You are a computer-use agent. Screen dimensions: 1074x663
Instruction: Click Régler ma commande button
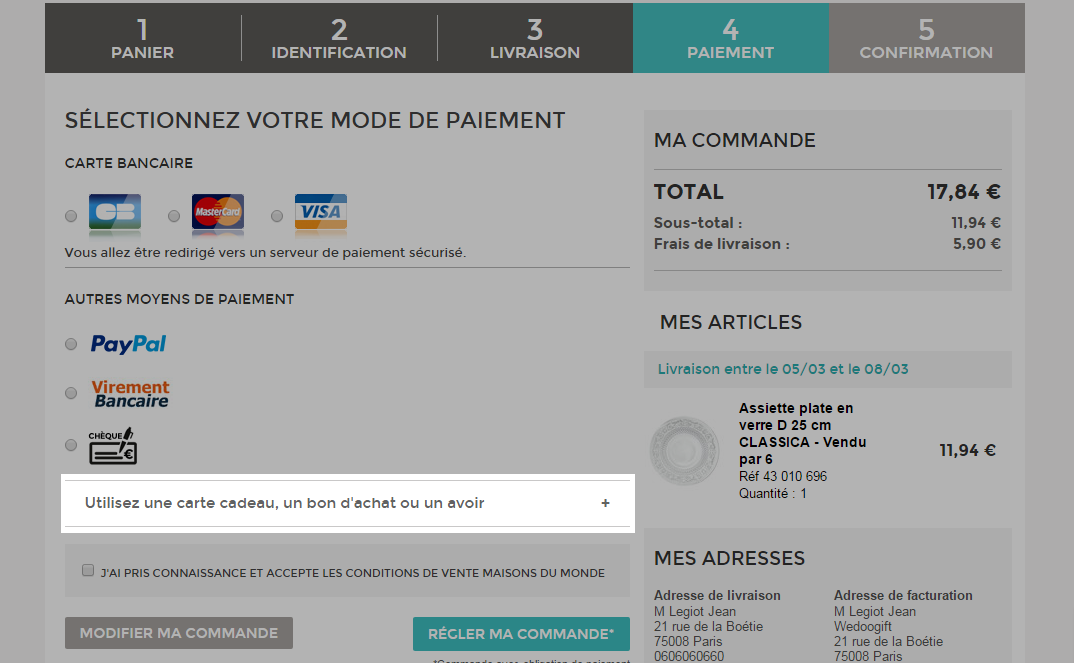click(521, 634)
